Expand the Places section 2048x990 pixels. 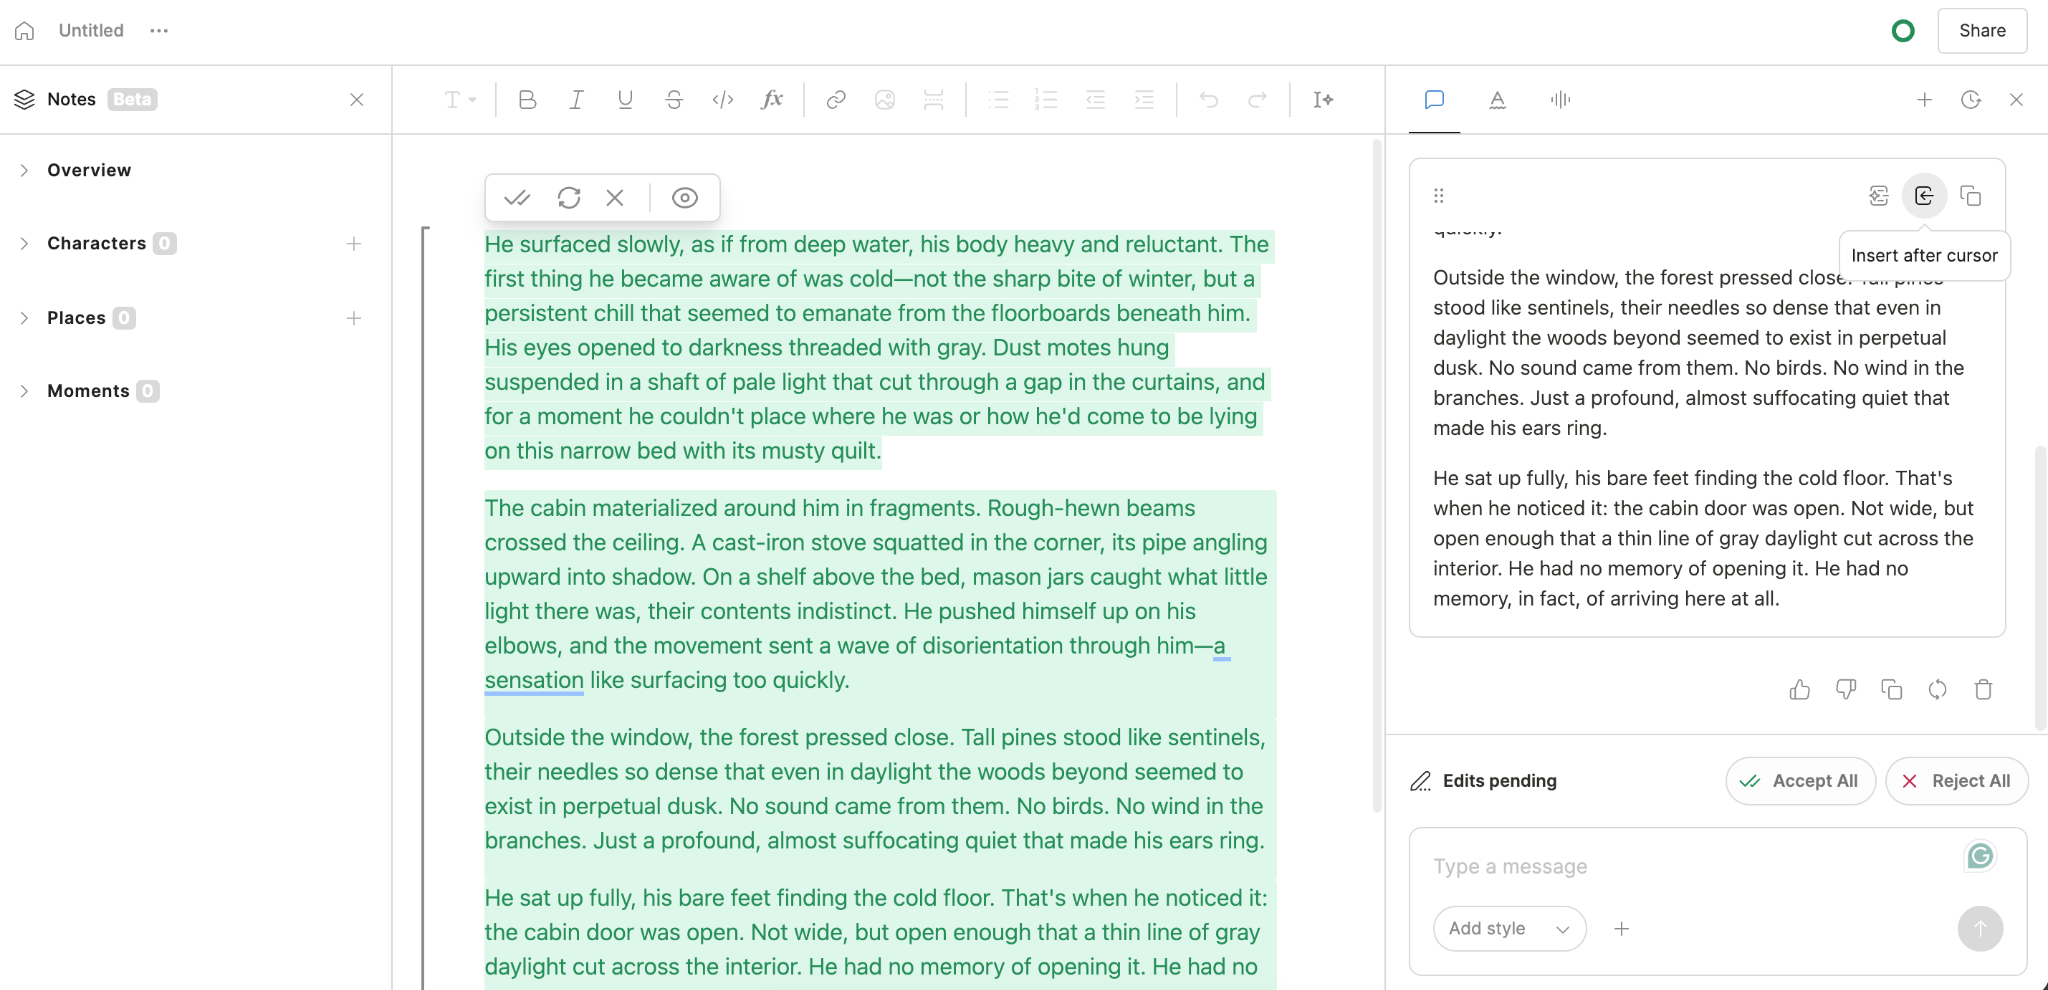[24, 318]
